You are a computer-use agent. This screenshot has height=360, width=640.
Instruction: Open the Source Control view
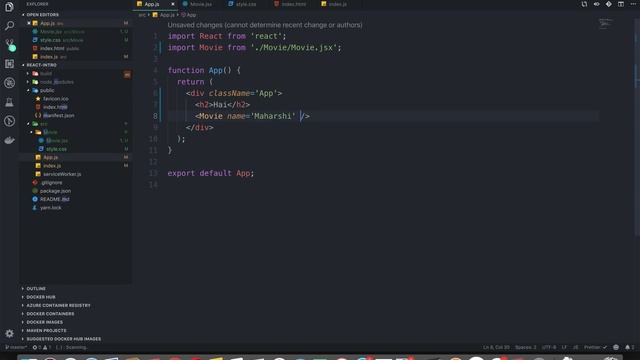9,45
